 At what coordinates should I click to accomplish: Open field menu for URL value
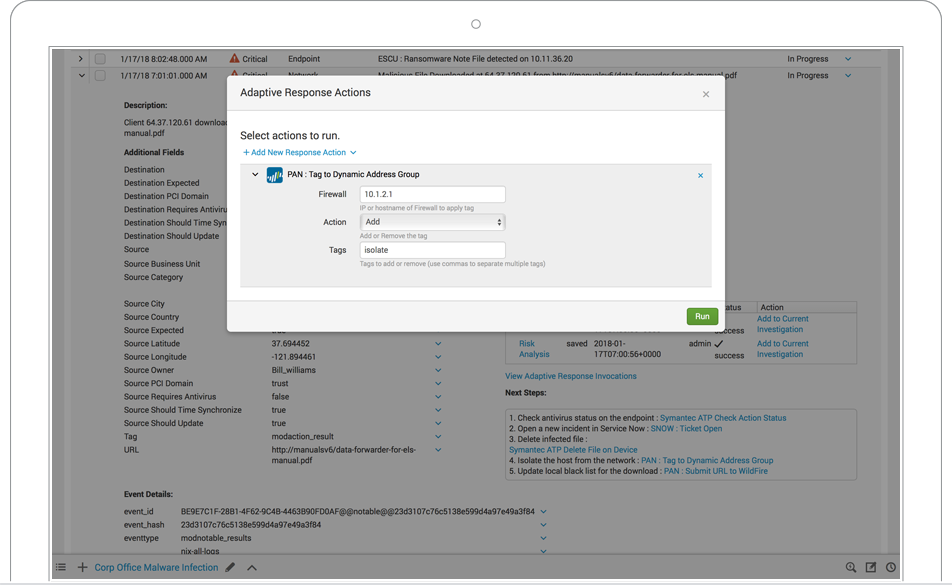pyautogui.click(x=438, y=450)
